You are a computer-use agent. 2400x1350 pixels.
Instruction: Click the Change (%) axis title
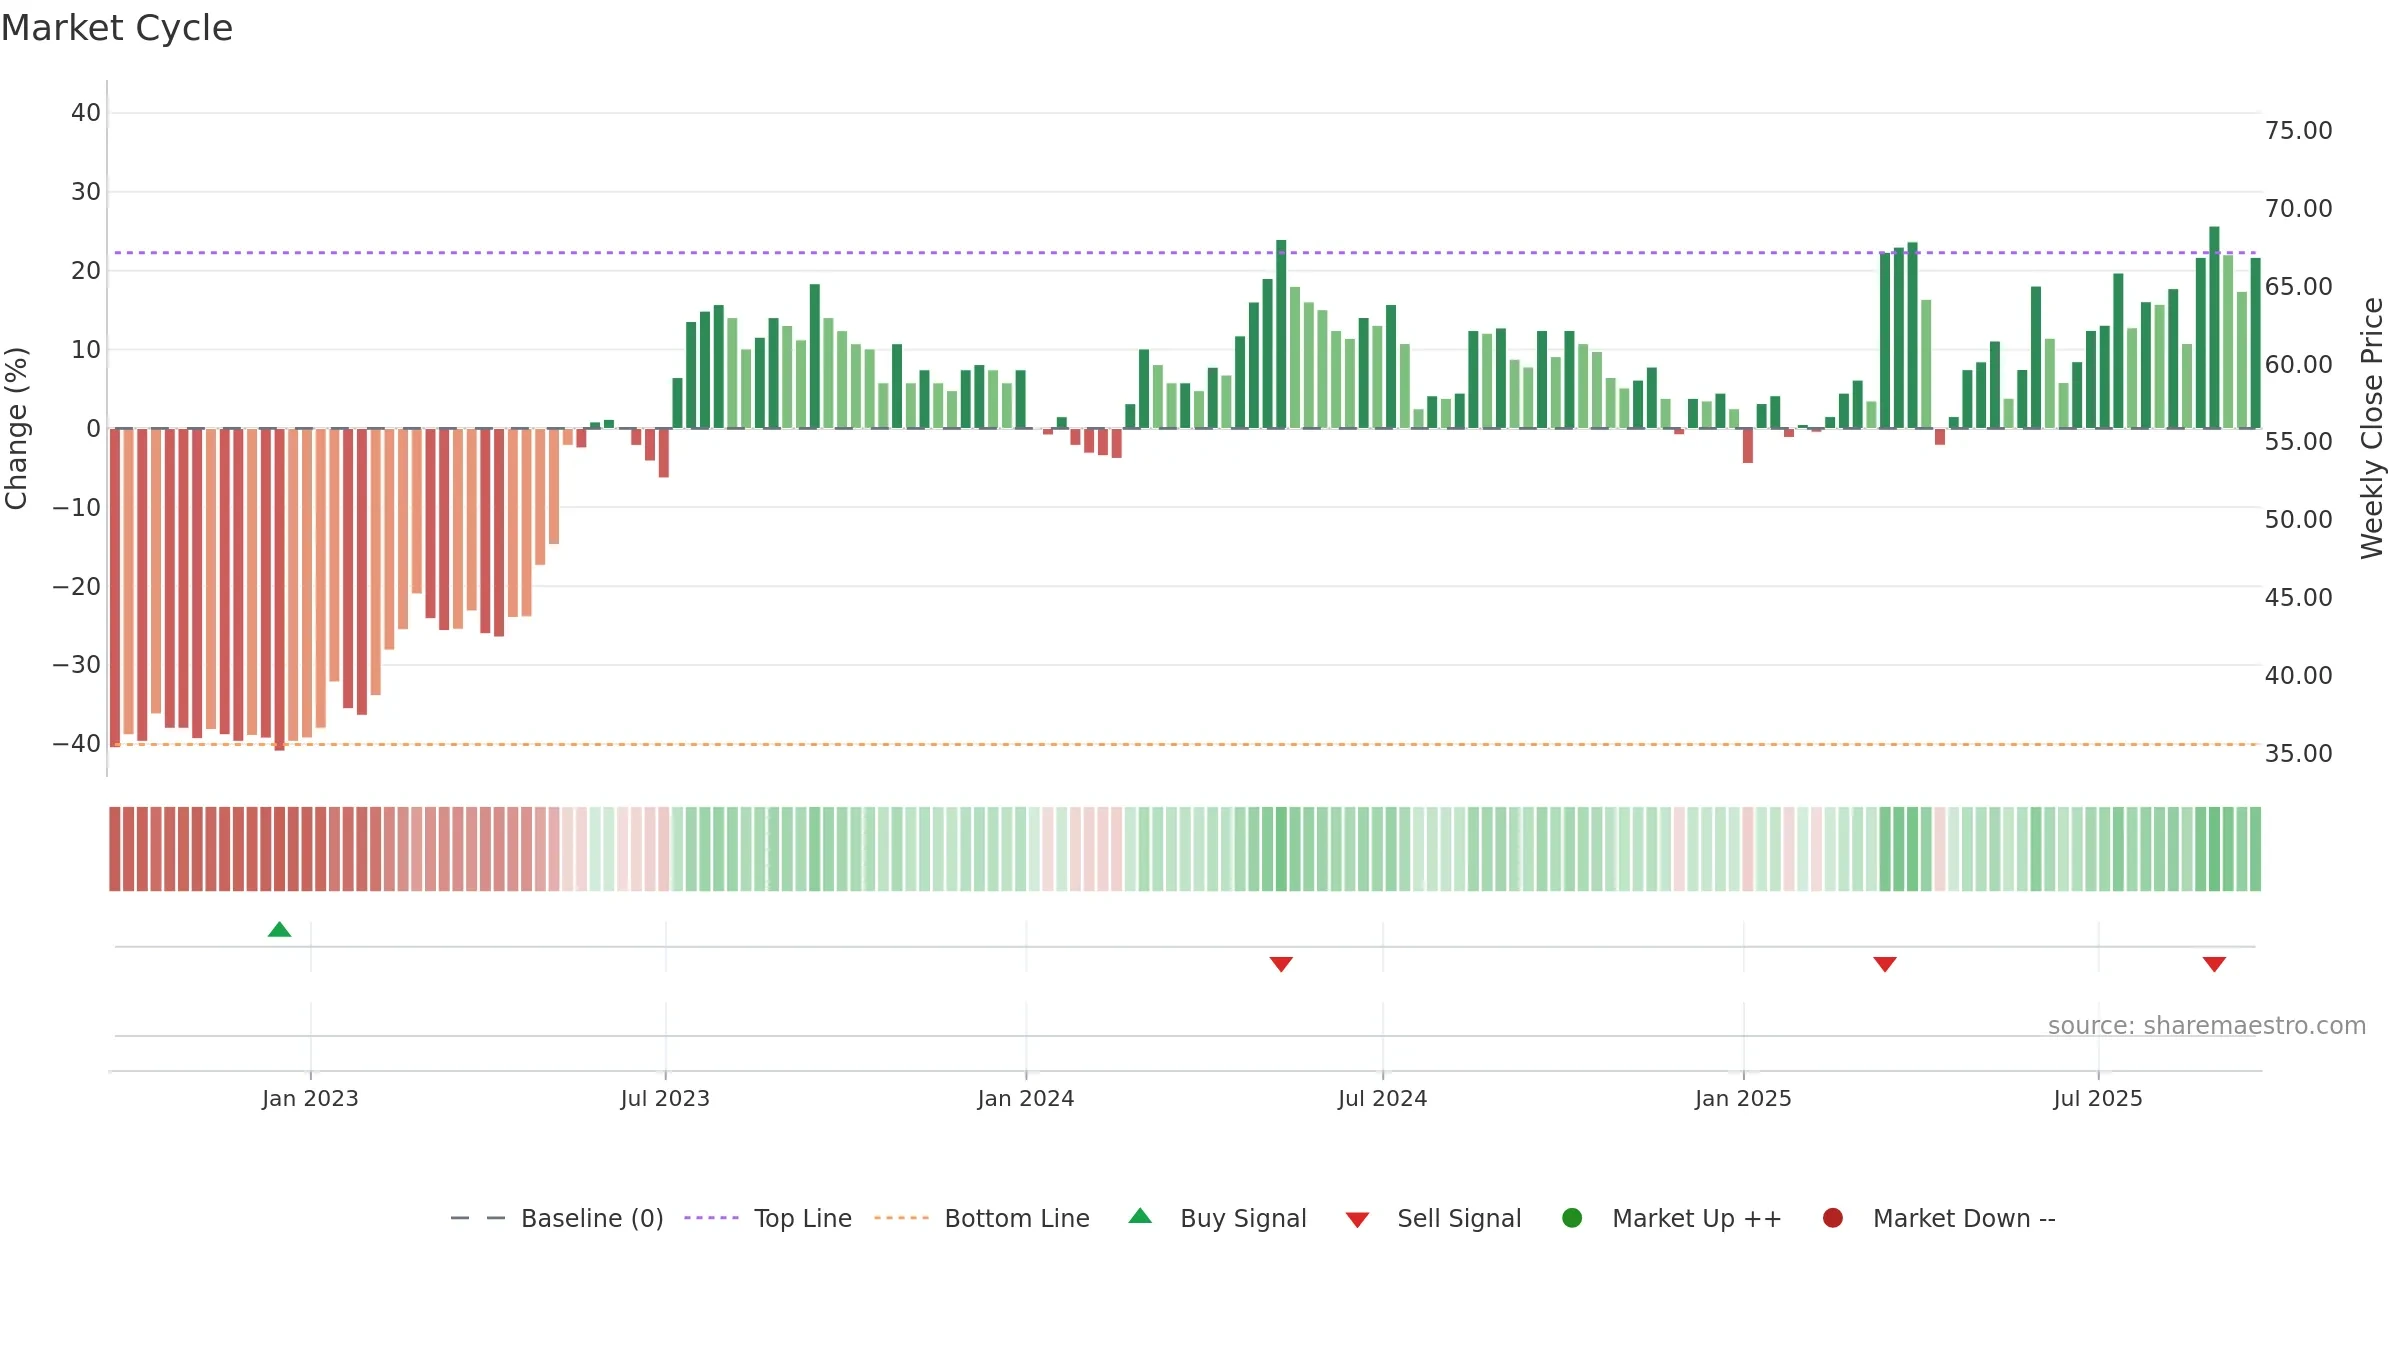click(16, 428)
